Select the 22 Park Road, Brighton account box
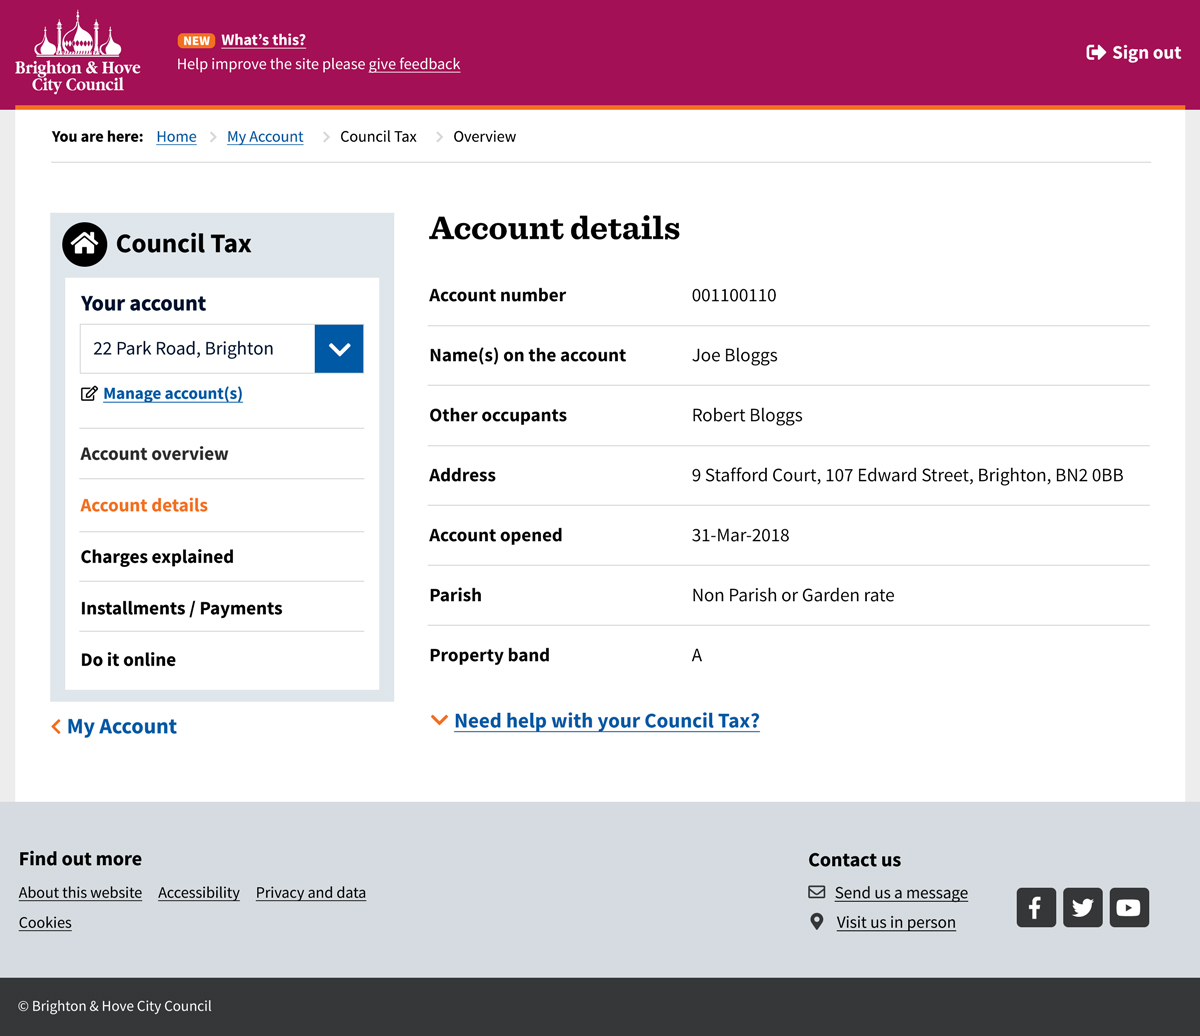Screen dimensions: 1200x1036 click(197, 349)
